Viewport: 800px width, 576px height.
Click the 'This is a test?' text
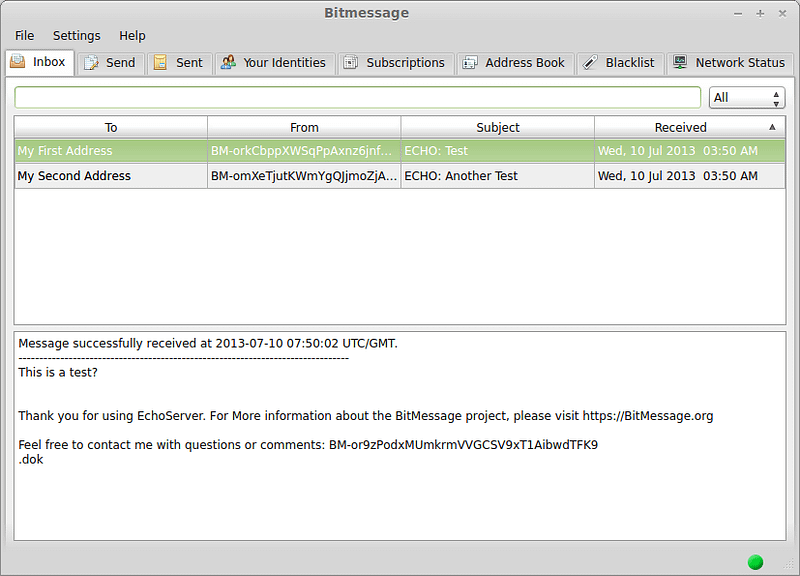point(58,372)
